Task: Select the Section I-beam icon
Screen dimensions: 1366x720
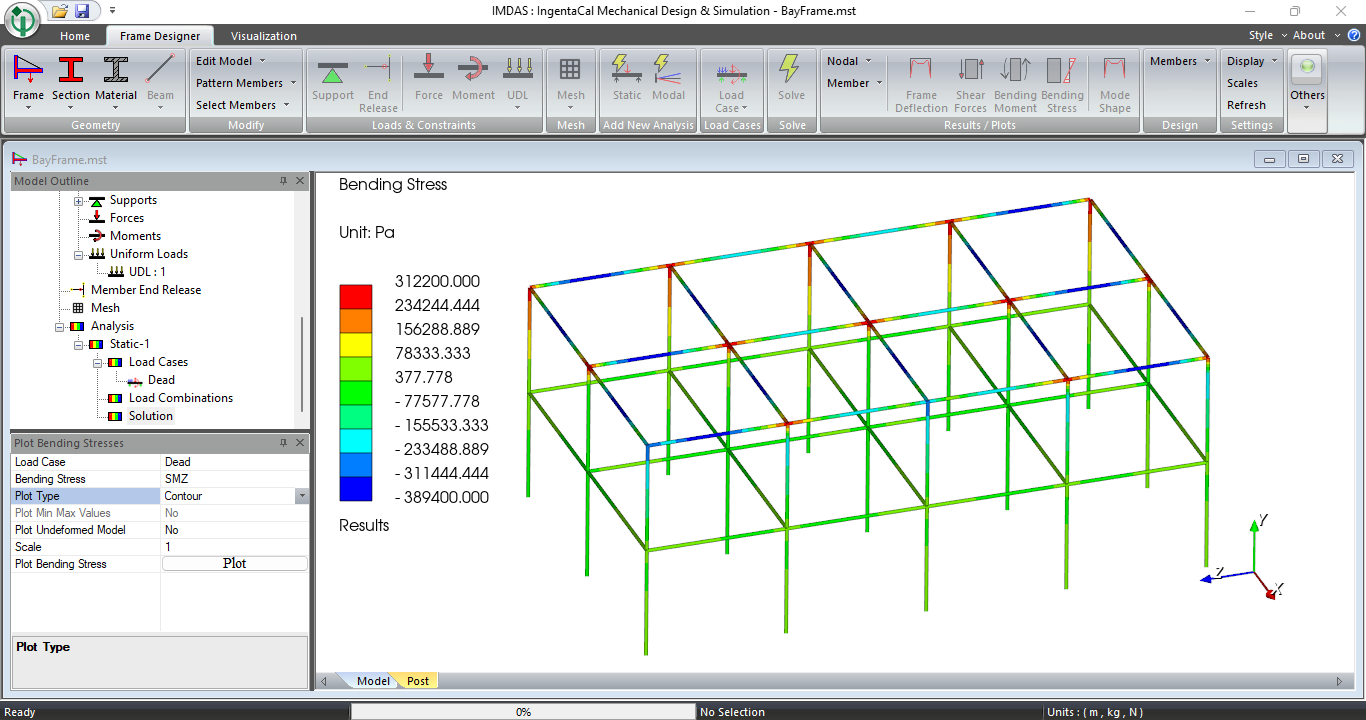Action: 70,70
